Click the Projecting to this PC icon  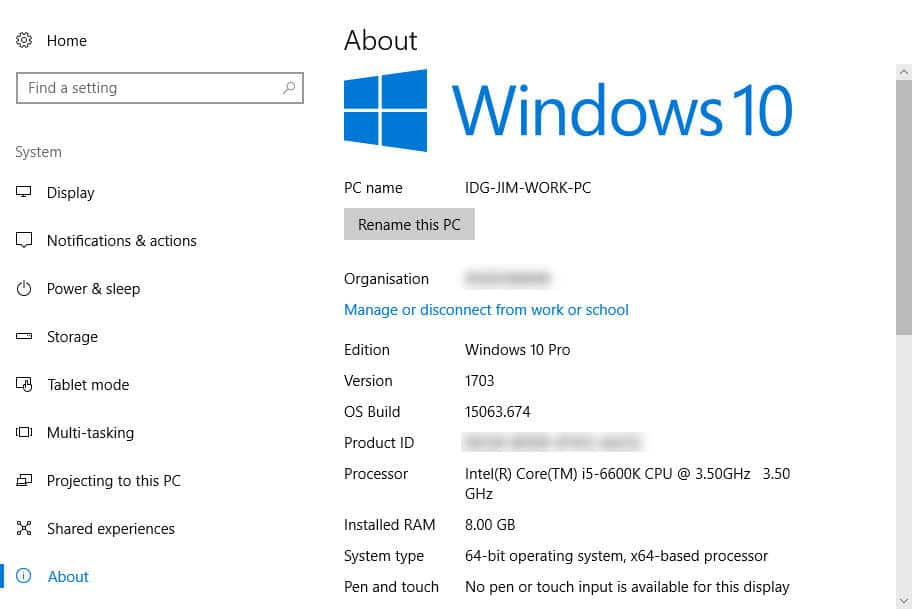[24, 481]
